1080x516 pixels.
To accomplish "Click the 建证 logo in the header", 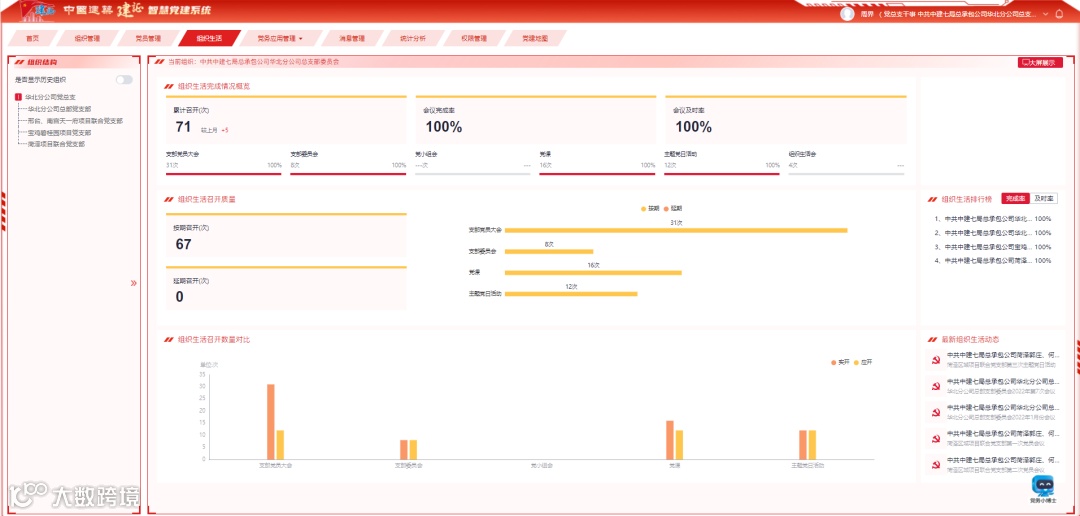I will 130,10.
